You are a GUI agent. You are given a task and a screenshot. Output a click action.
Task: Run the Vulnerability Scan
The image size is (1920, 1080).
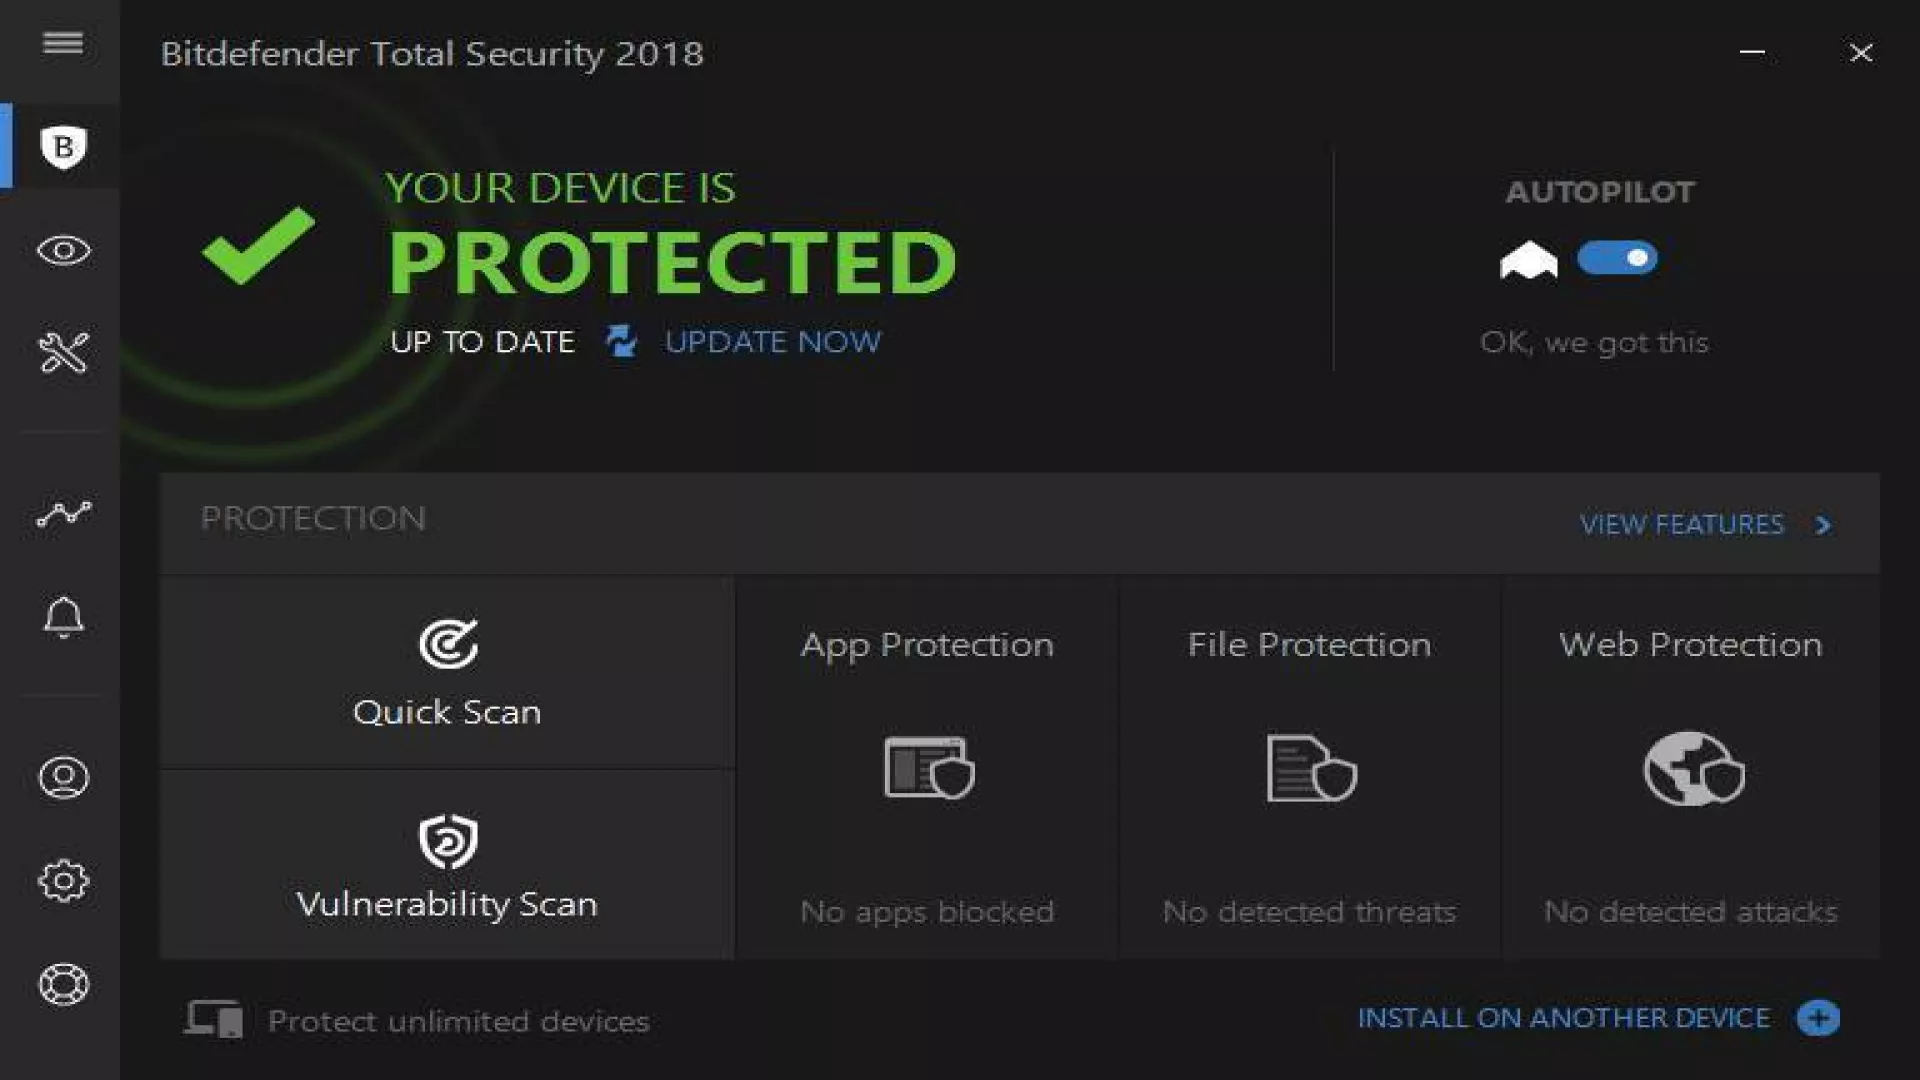[447, 866]
